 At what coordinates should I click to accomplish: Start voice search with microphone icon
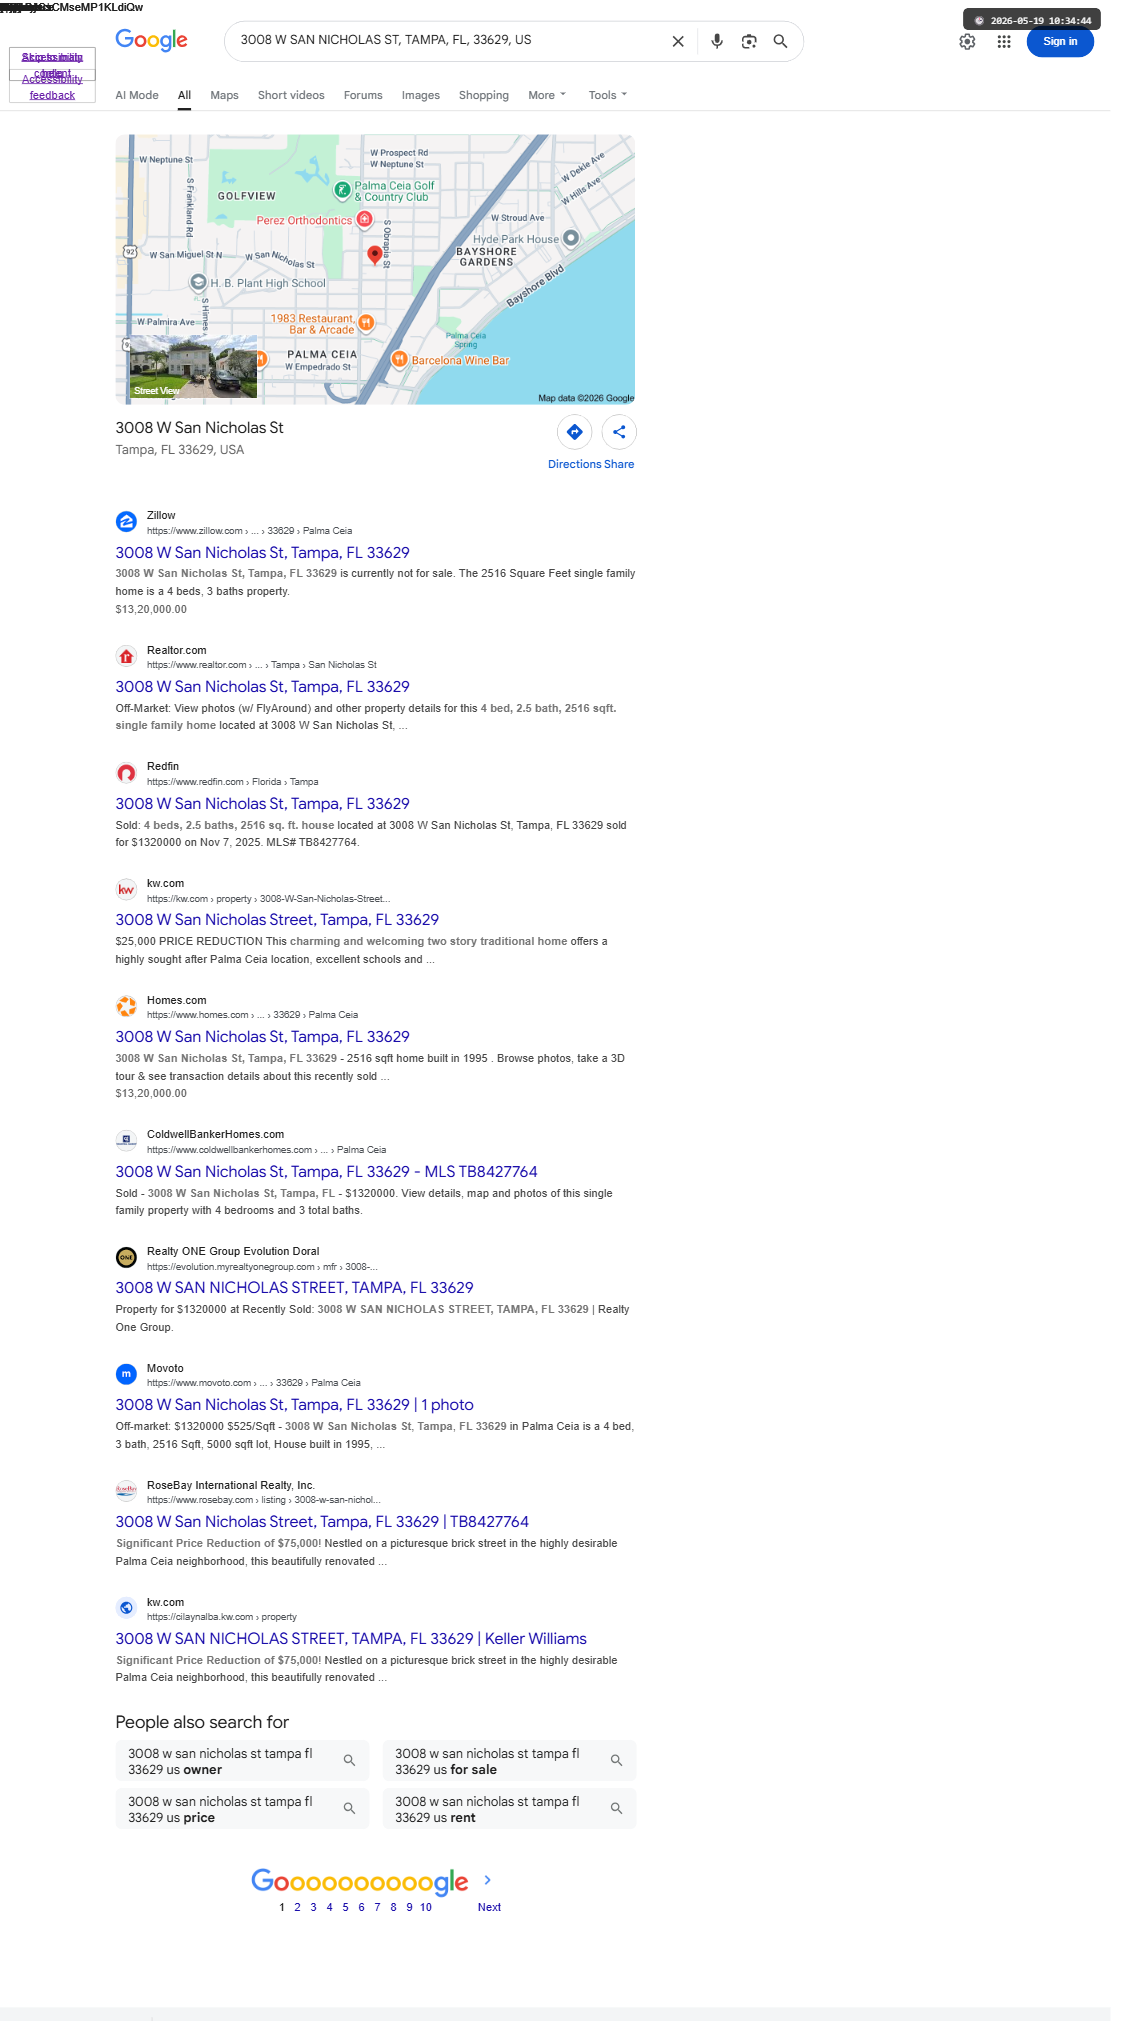pos(717,41)
